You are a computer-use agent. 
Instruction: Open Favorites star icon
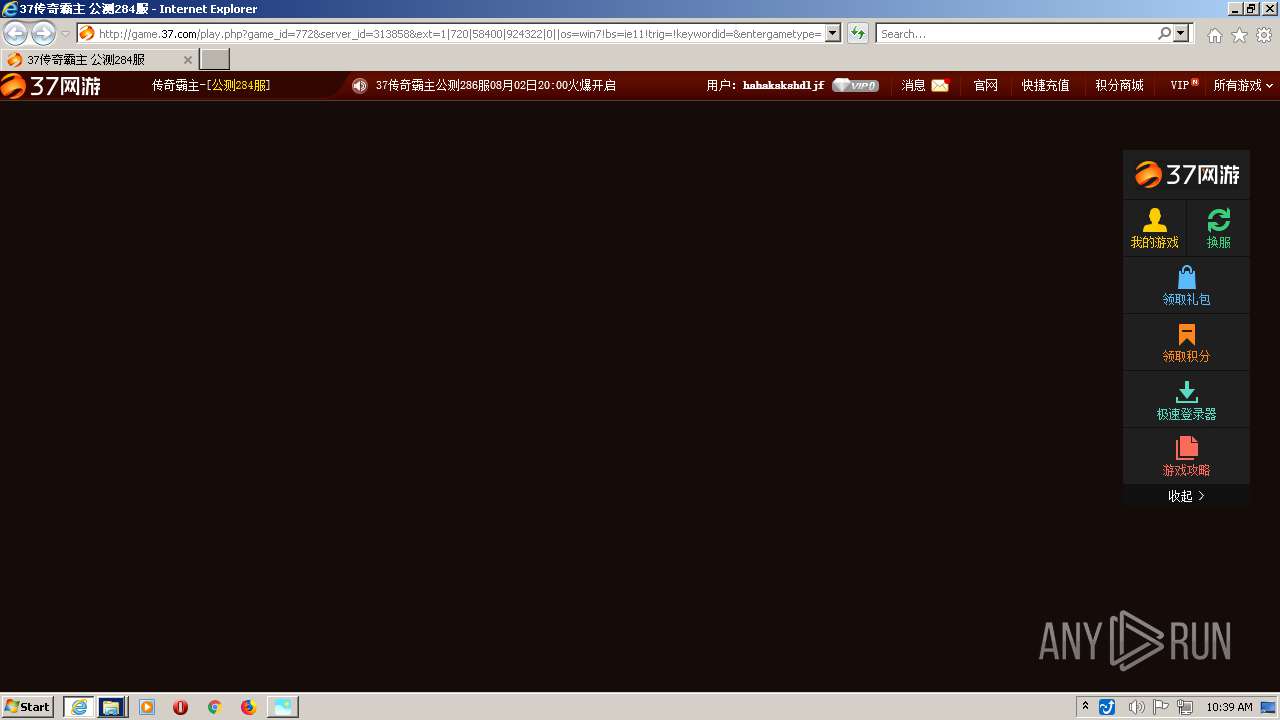pyautogui.click(x=1239, y=35)
